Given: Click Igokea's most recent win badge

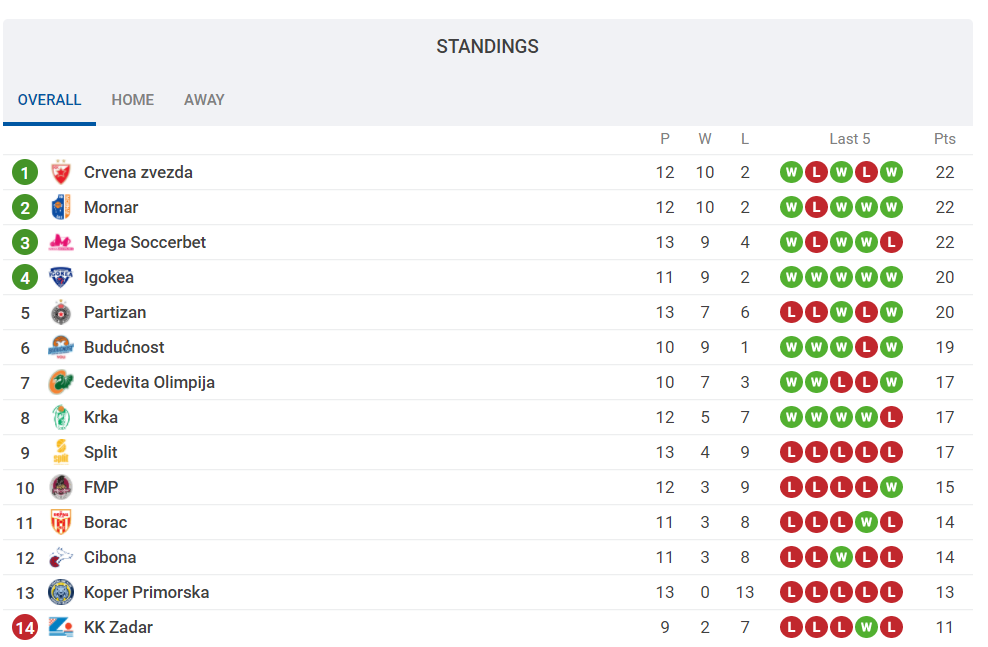Looking at the screenshot, I should (891, 277).
